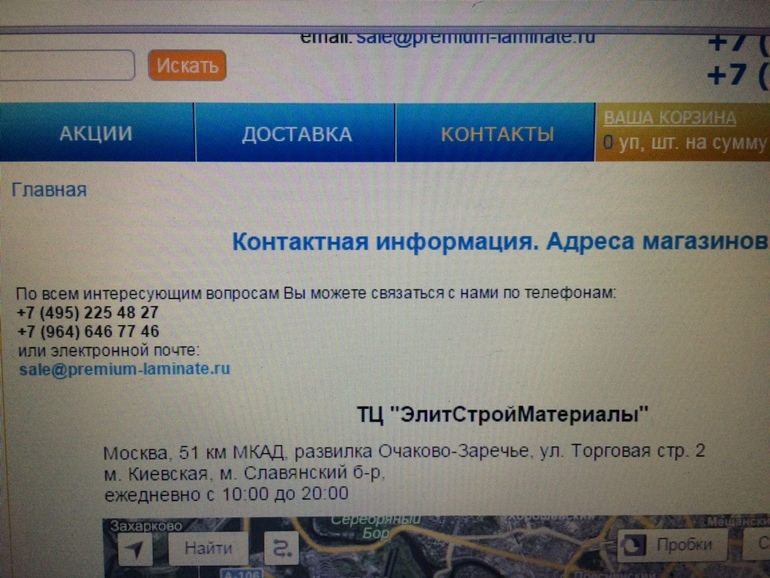Viewport: 770px width, 578px height.
Task: Click the ТЦ "ЭлитСтройМатериалы" store heading
Action: tap(503, 414)
